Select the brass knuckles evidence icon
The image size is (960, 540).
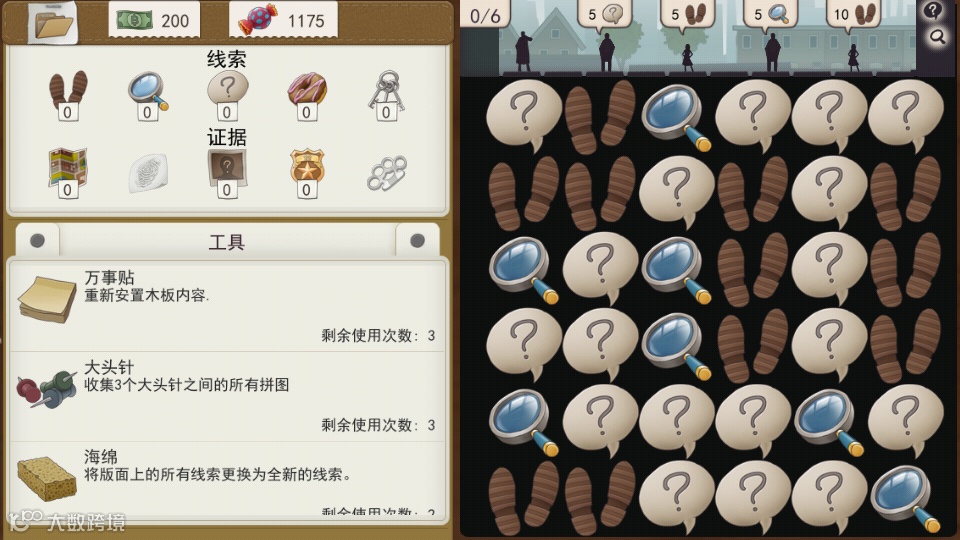click(x=387, y=173)
